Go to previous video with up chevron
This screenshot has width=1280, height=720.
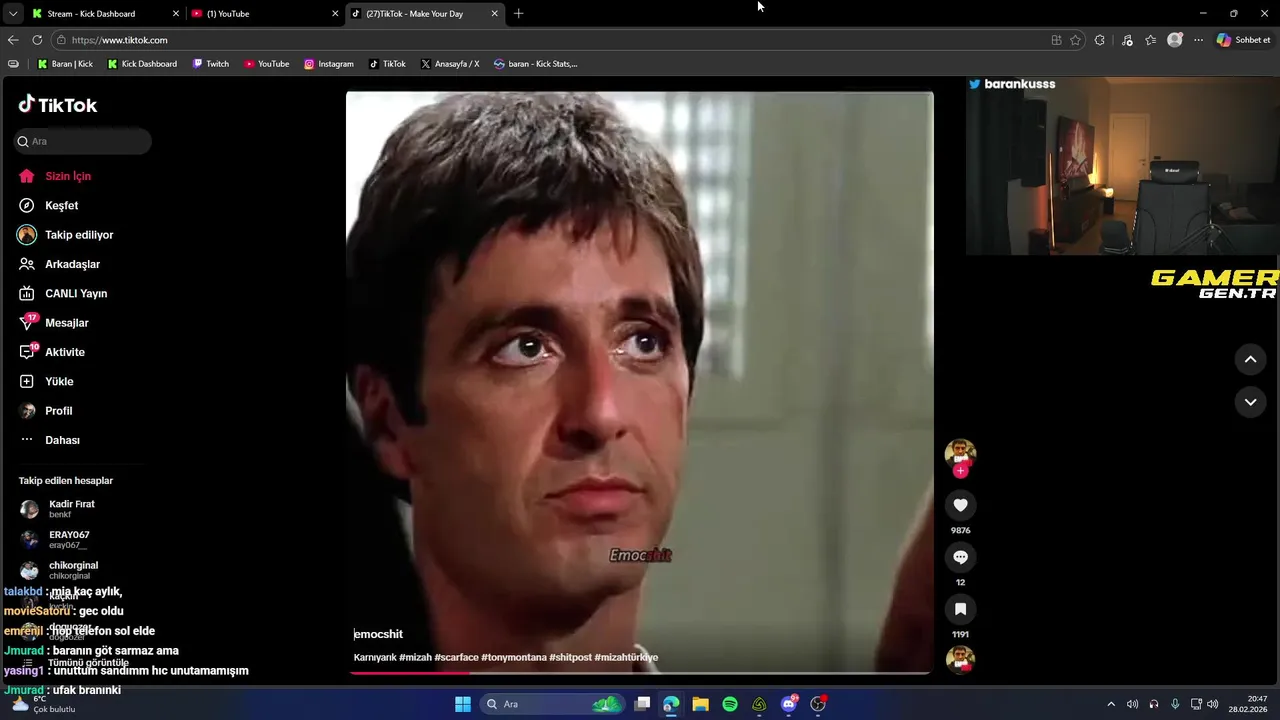[1250, 359]
